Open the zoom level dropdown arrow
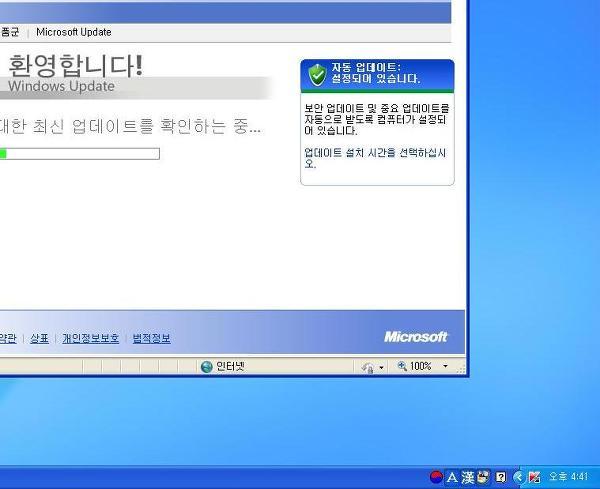Screen dimensions: 600x489 445,366
